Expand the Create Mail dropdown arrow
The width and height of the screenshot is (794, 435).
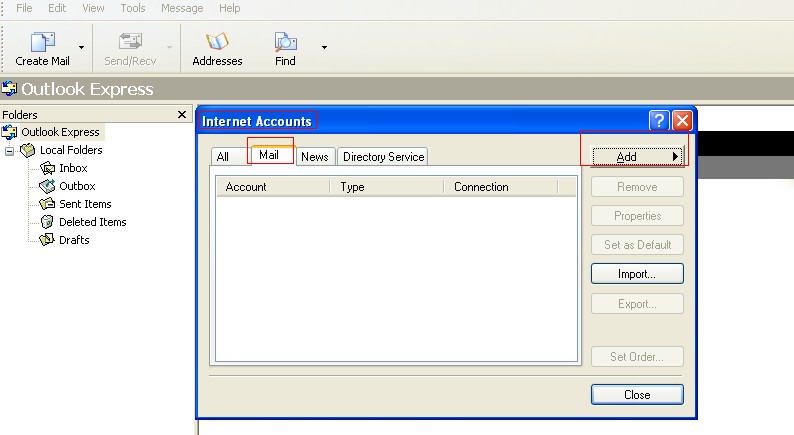pyautogui.click(x=81, y=47)
